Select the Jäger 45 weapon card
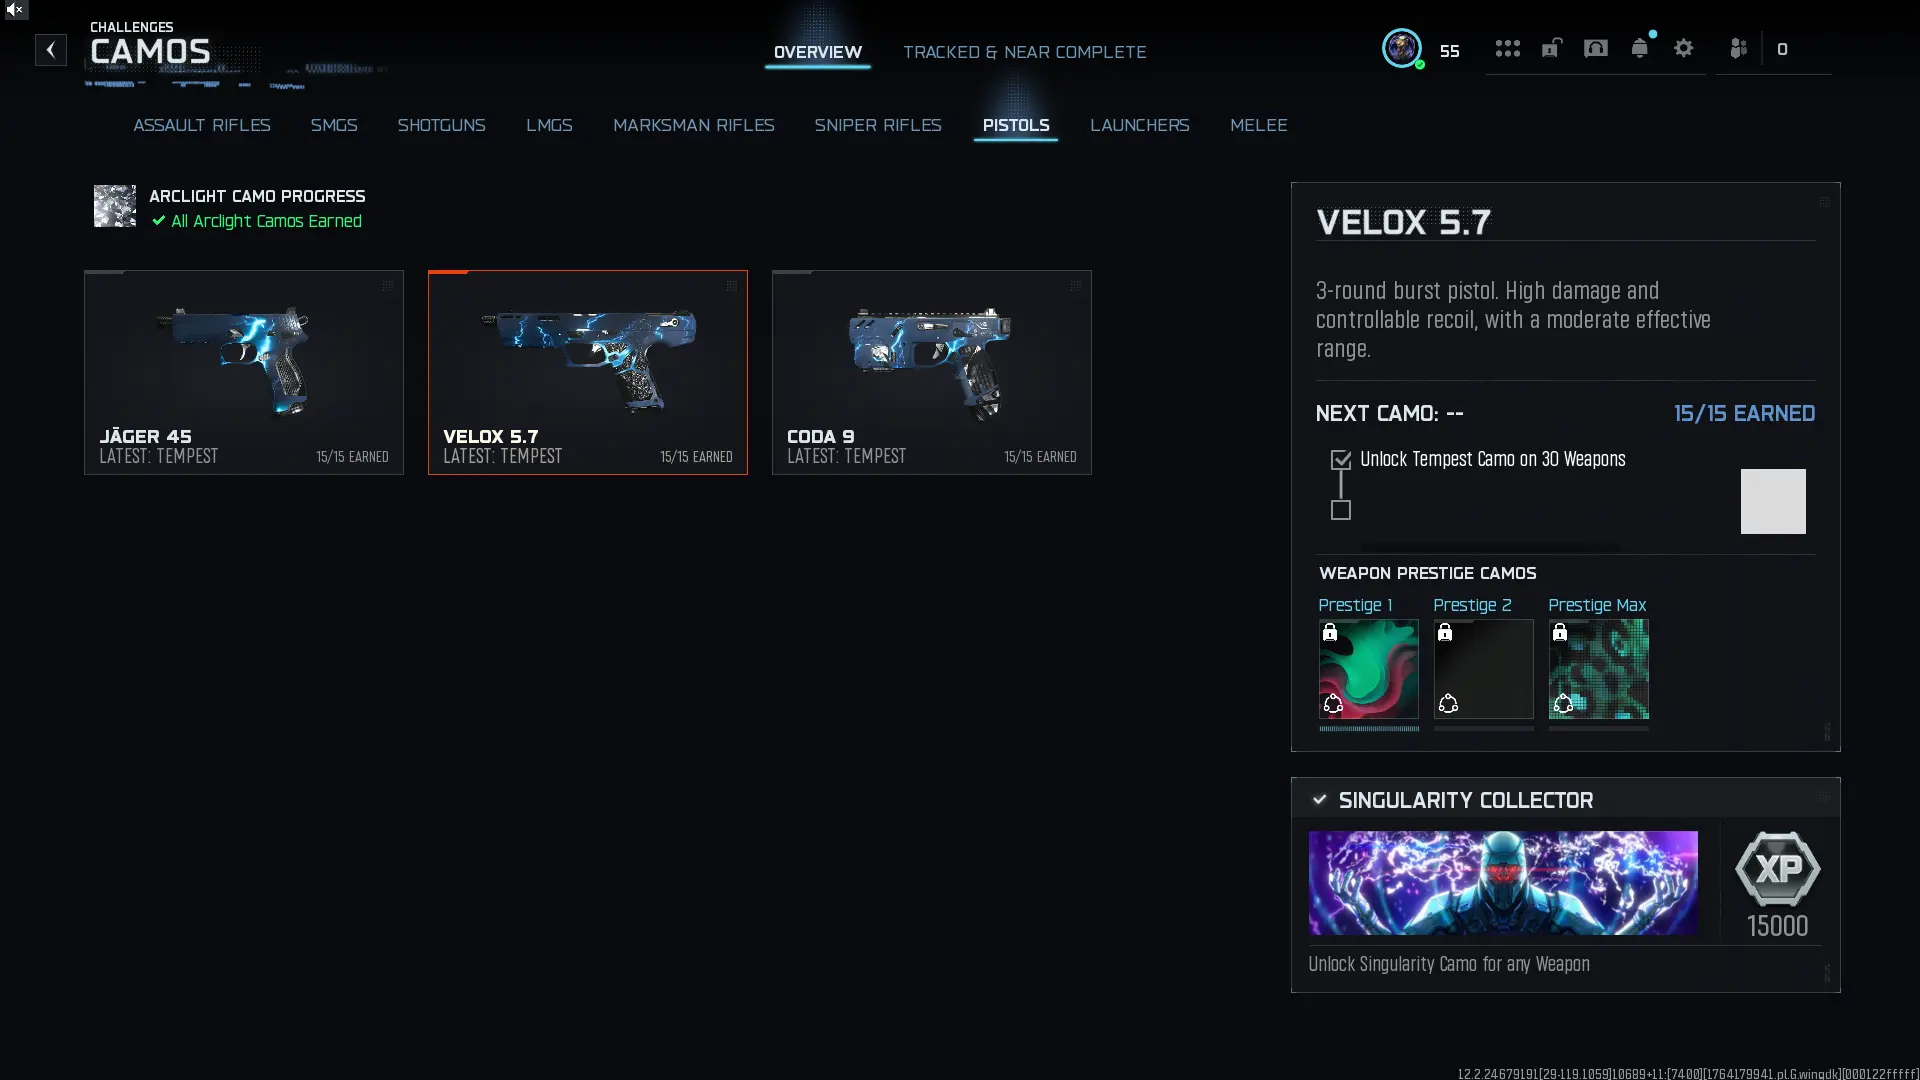 click(244, 372)
